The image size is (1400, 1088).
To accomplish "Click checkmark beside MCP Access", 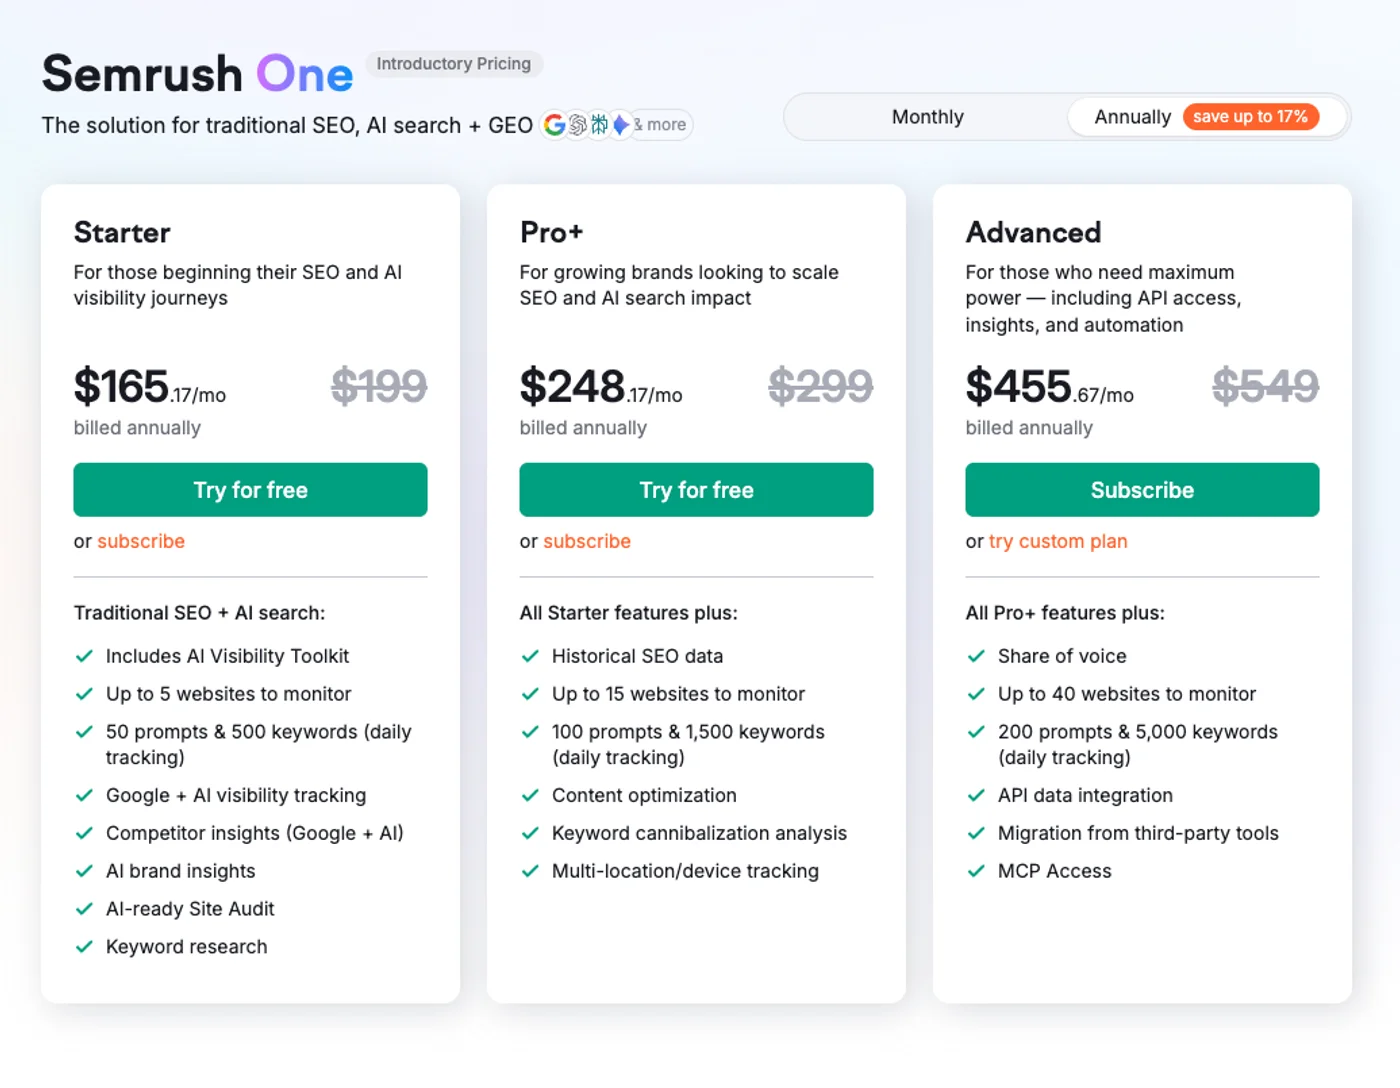I will click(x=977, y=871).
